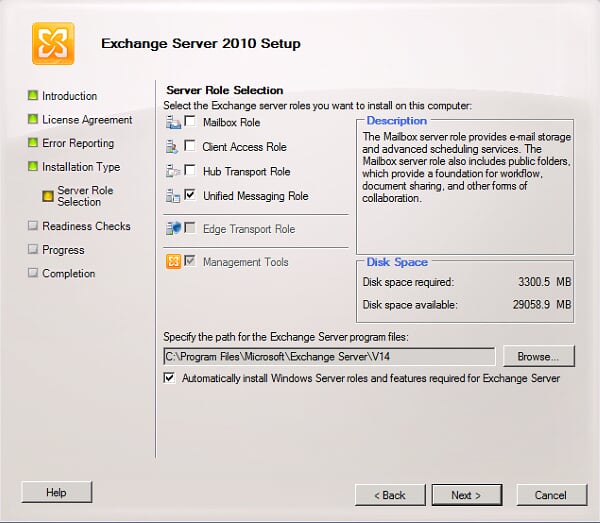The width and height of the screenshot is (600, 523).
Task: Uncheck the Unified Messaging Role checkbox
Action: pyautogui.click(x=190, y=194)
